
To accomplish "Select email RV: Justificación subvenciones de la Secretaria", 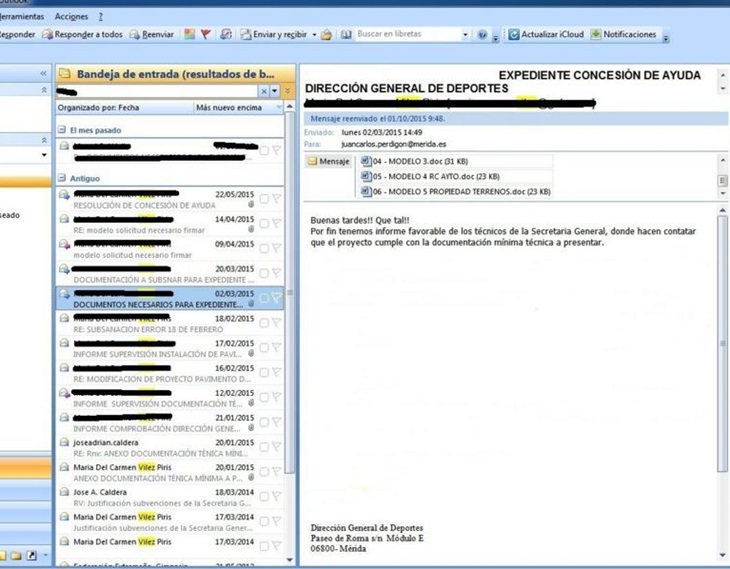I will (x=169, y=497).
